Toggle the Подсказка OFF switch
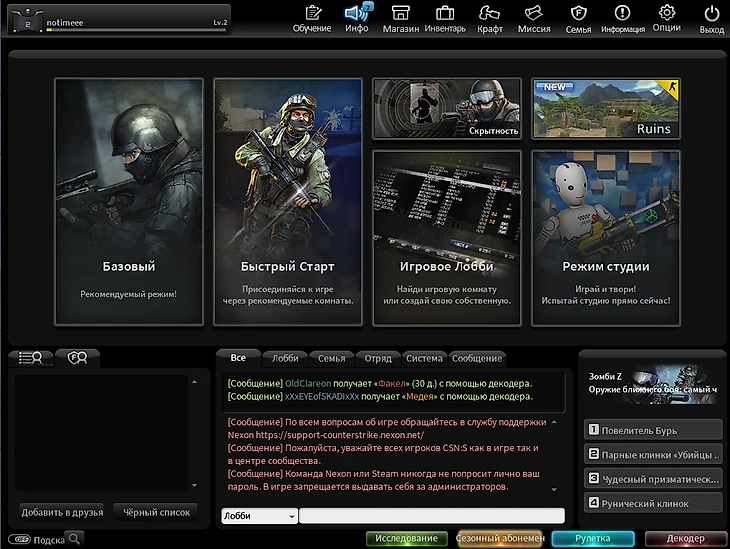Viewport: 730px width, 549px height. pyautogui.click(x=17, y=540)
